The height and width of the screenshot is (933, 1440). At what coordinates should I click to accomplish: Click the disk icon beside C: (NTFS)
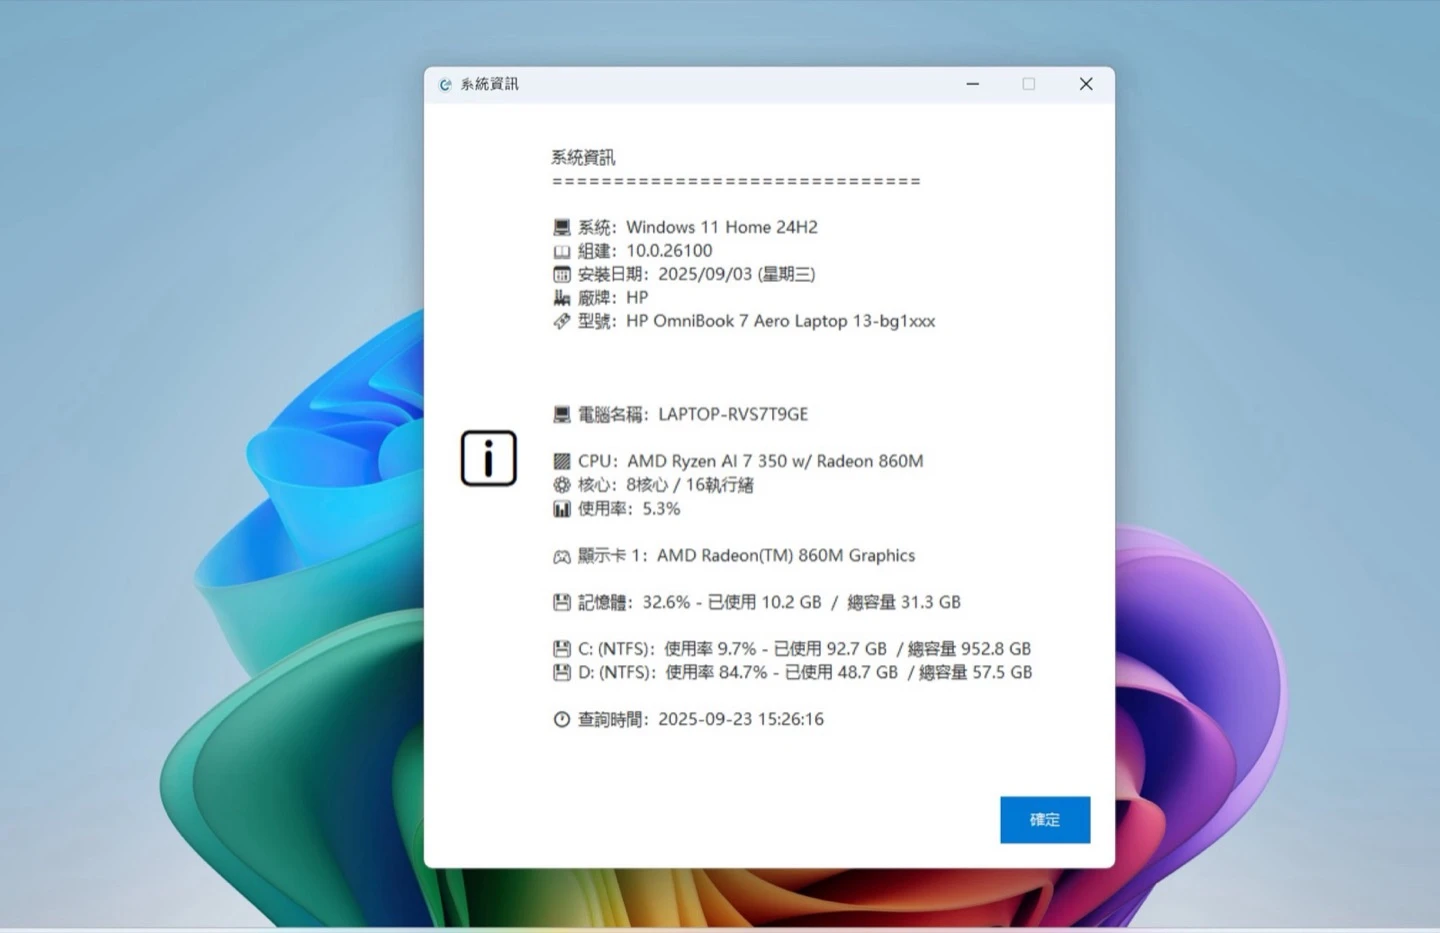coord(562,649)
